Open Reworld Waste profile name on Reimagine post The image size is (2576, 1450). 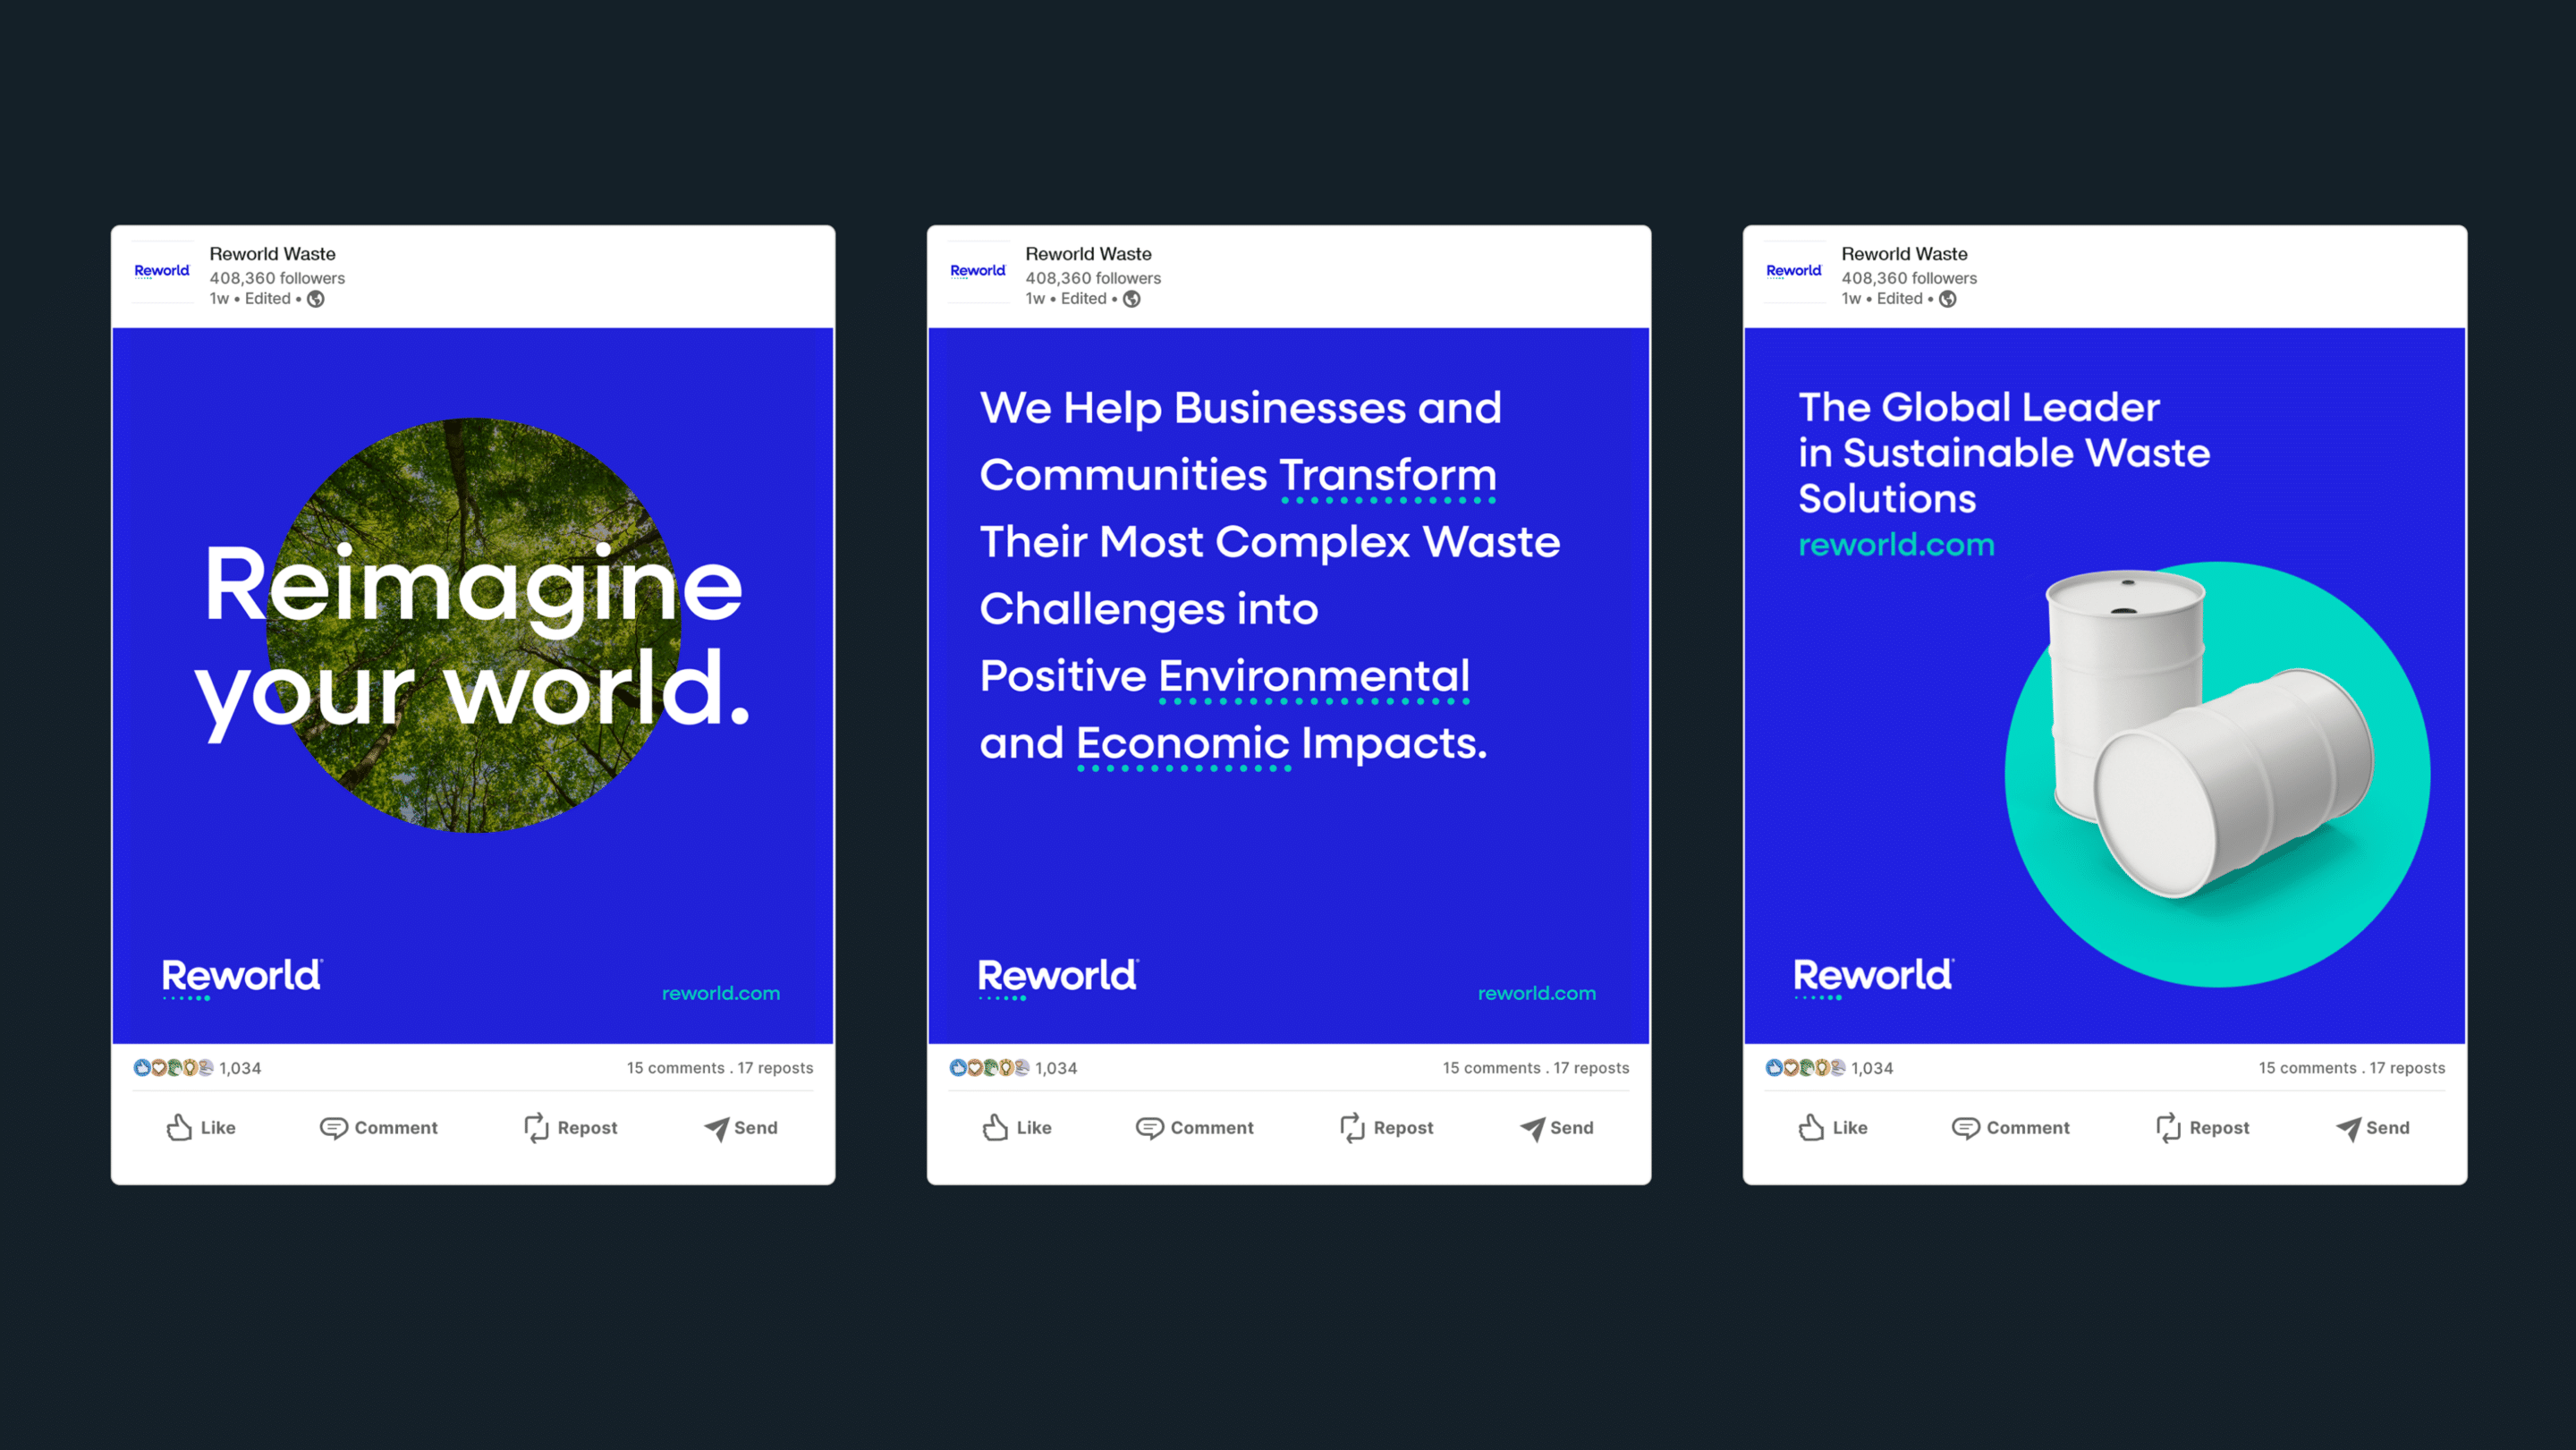[x=273, y=254]
